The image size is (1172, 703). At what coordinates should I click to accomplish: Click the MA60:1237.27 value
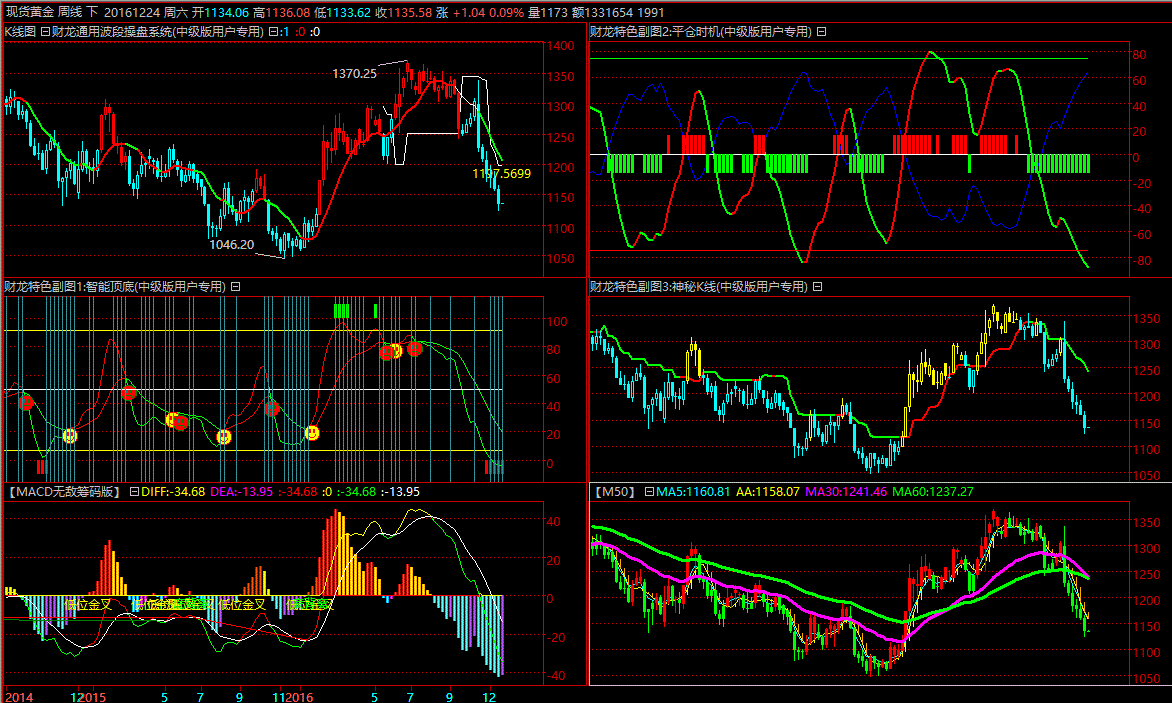pos(933,492)
